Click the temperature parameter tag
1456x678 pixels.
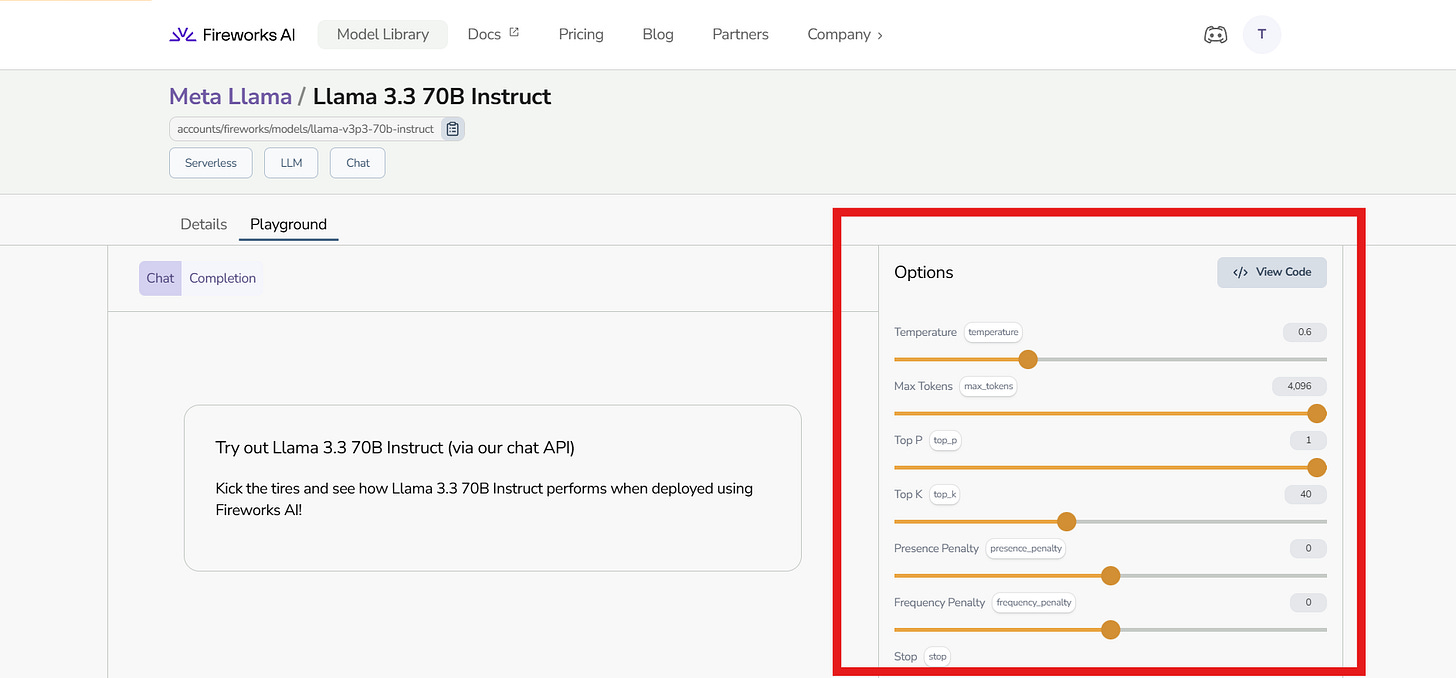click(993, 332)
